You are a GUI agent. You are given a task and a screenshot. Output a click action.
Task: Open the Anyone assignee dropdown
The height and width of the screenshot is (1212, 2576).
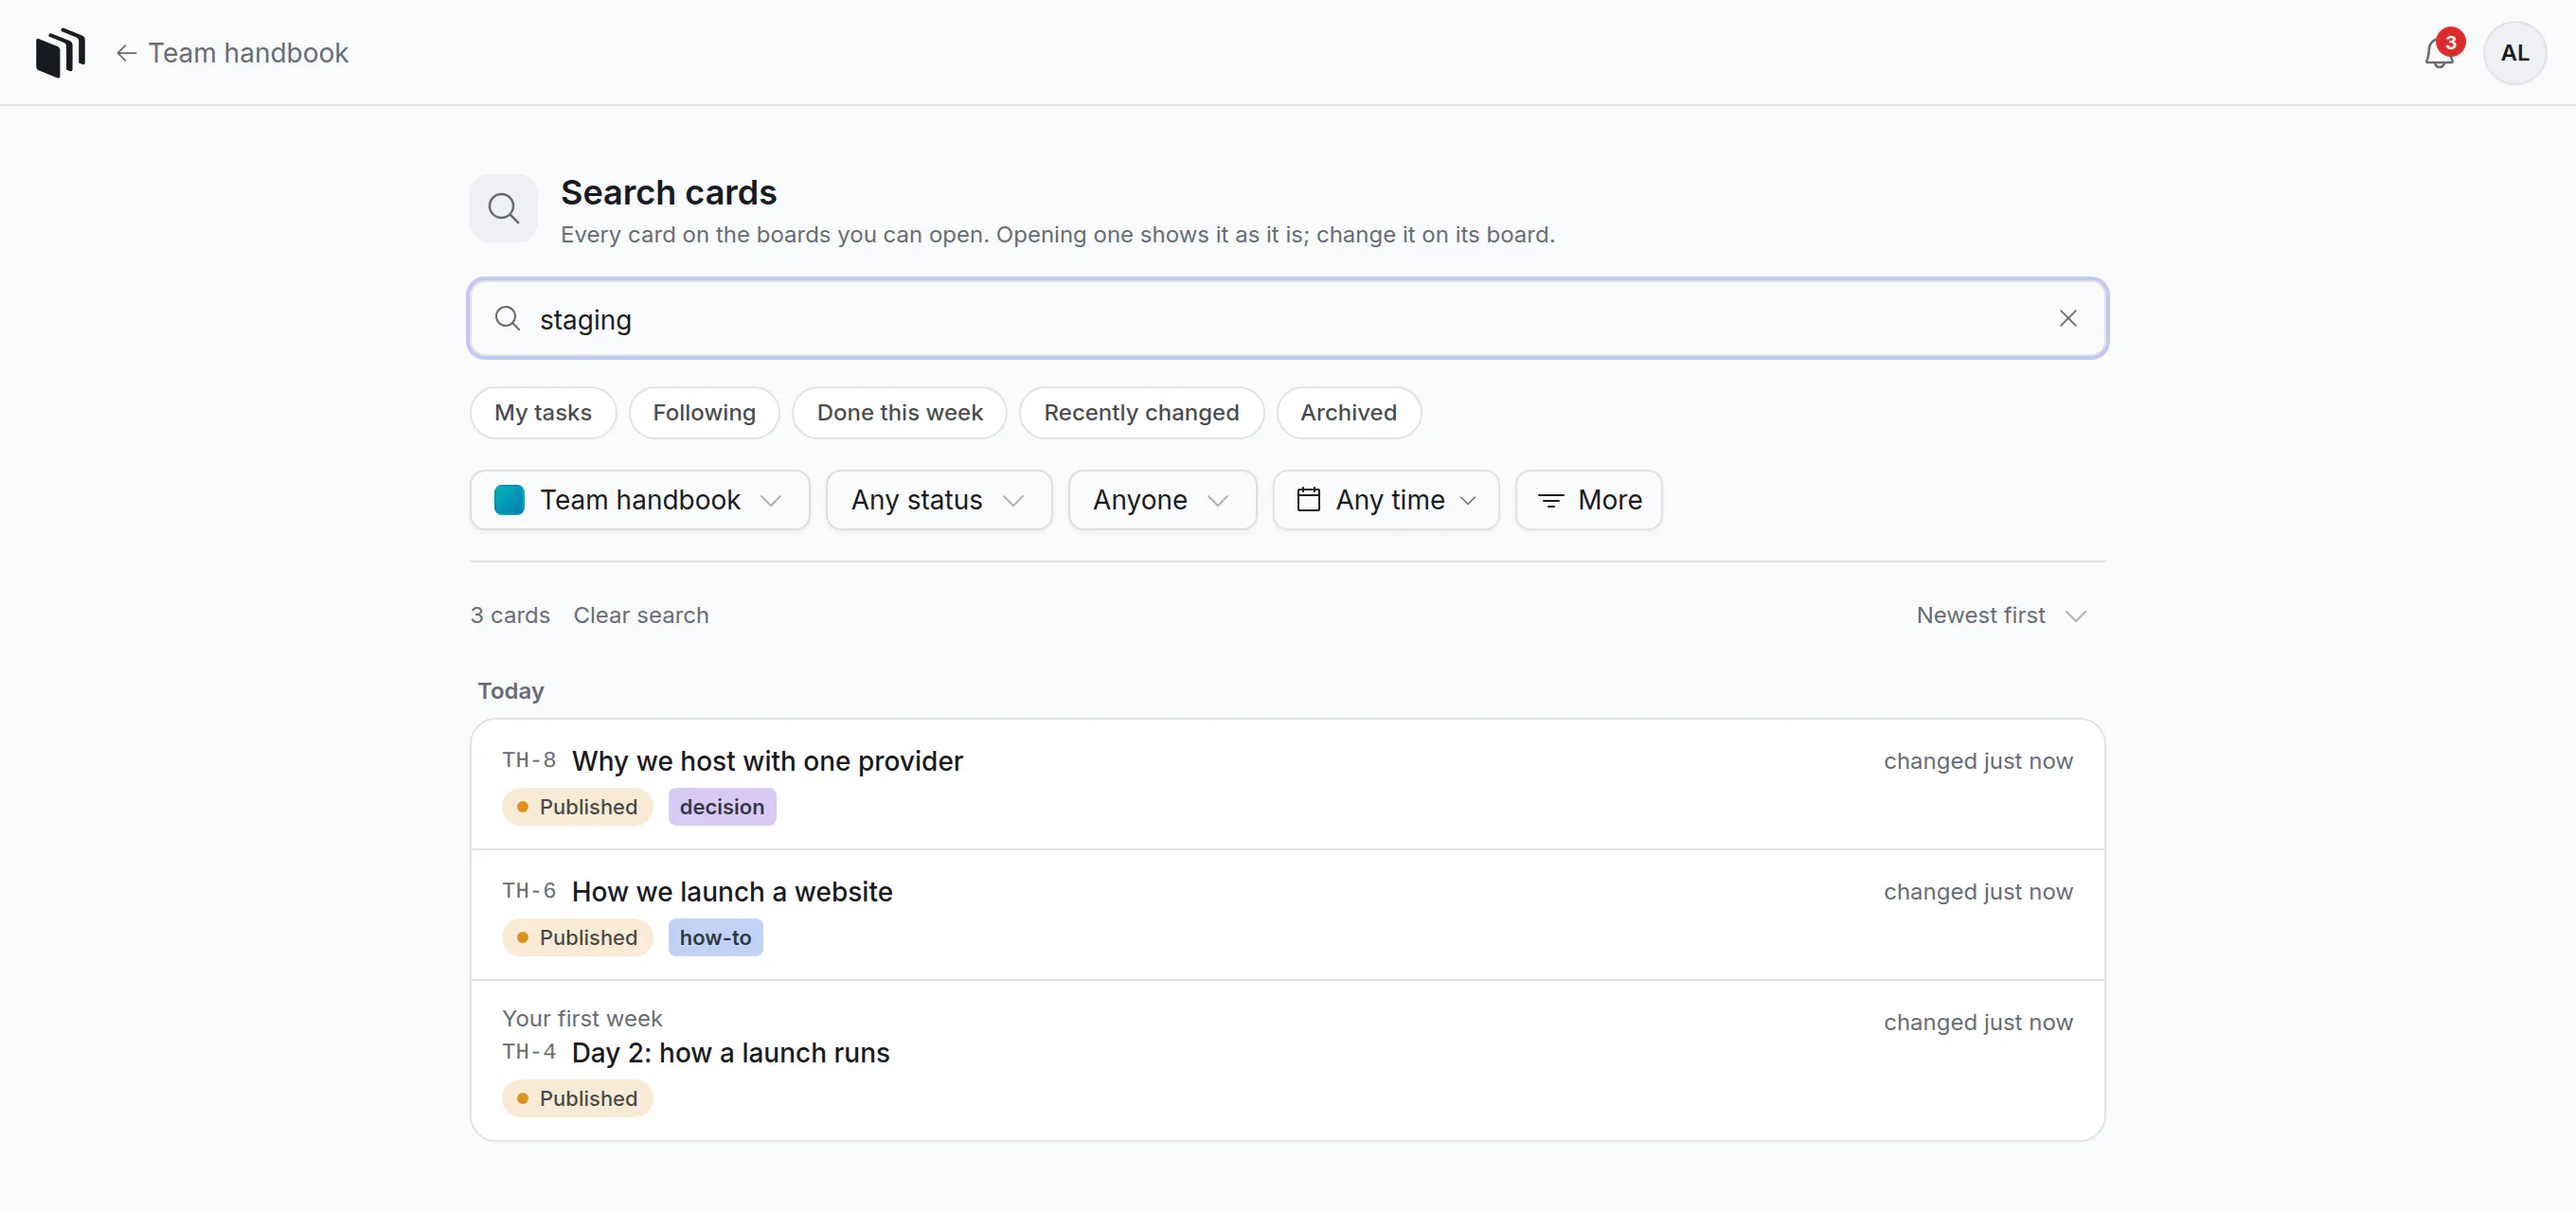(1162, 500)
